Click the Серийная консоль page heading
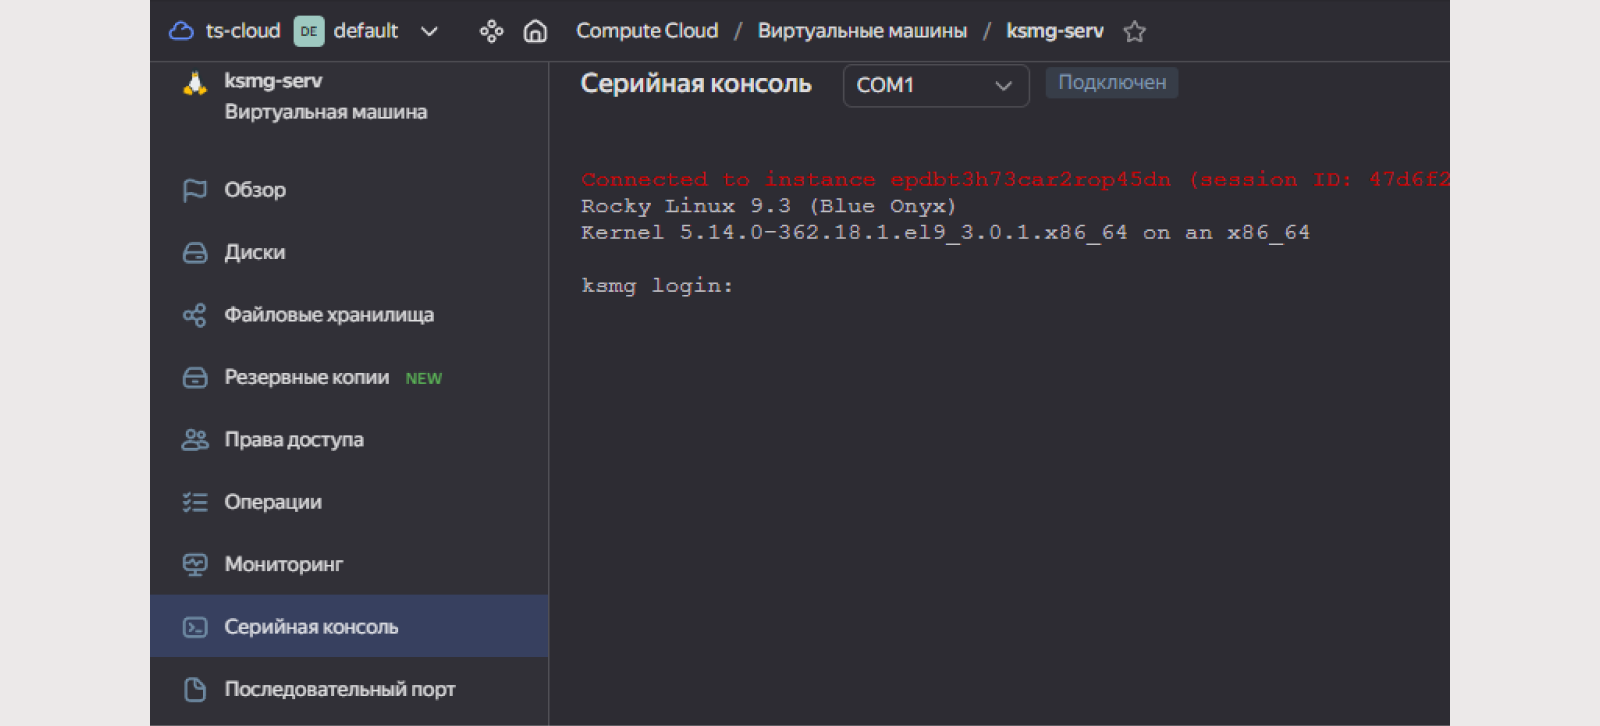The height and width of the screenshot is (726, 1600). (696, 84)
